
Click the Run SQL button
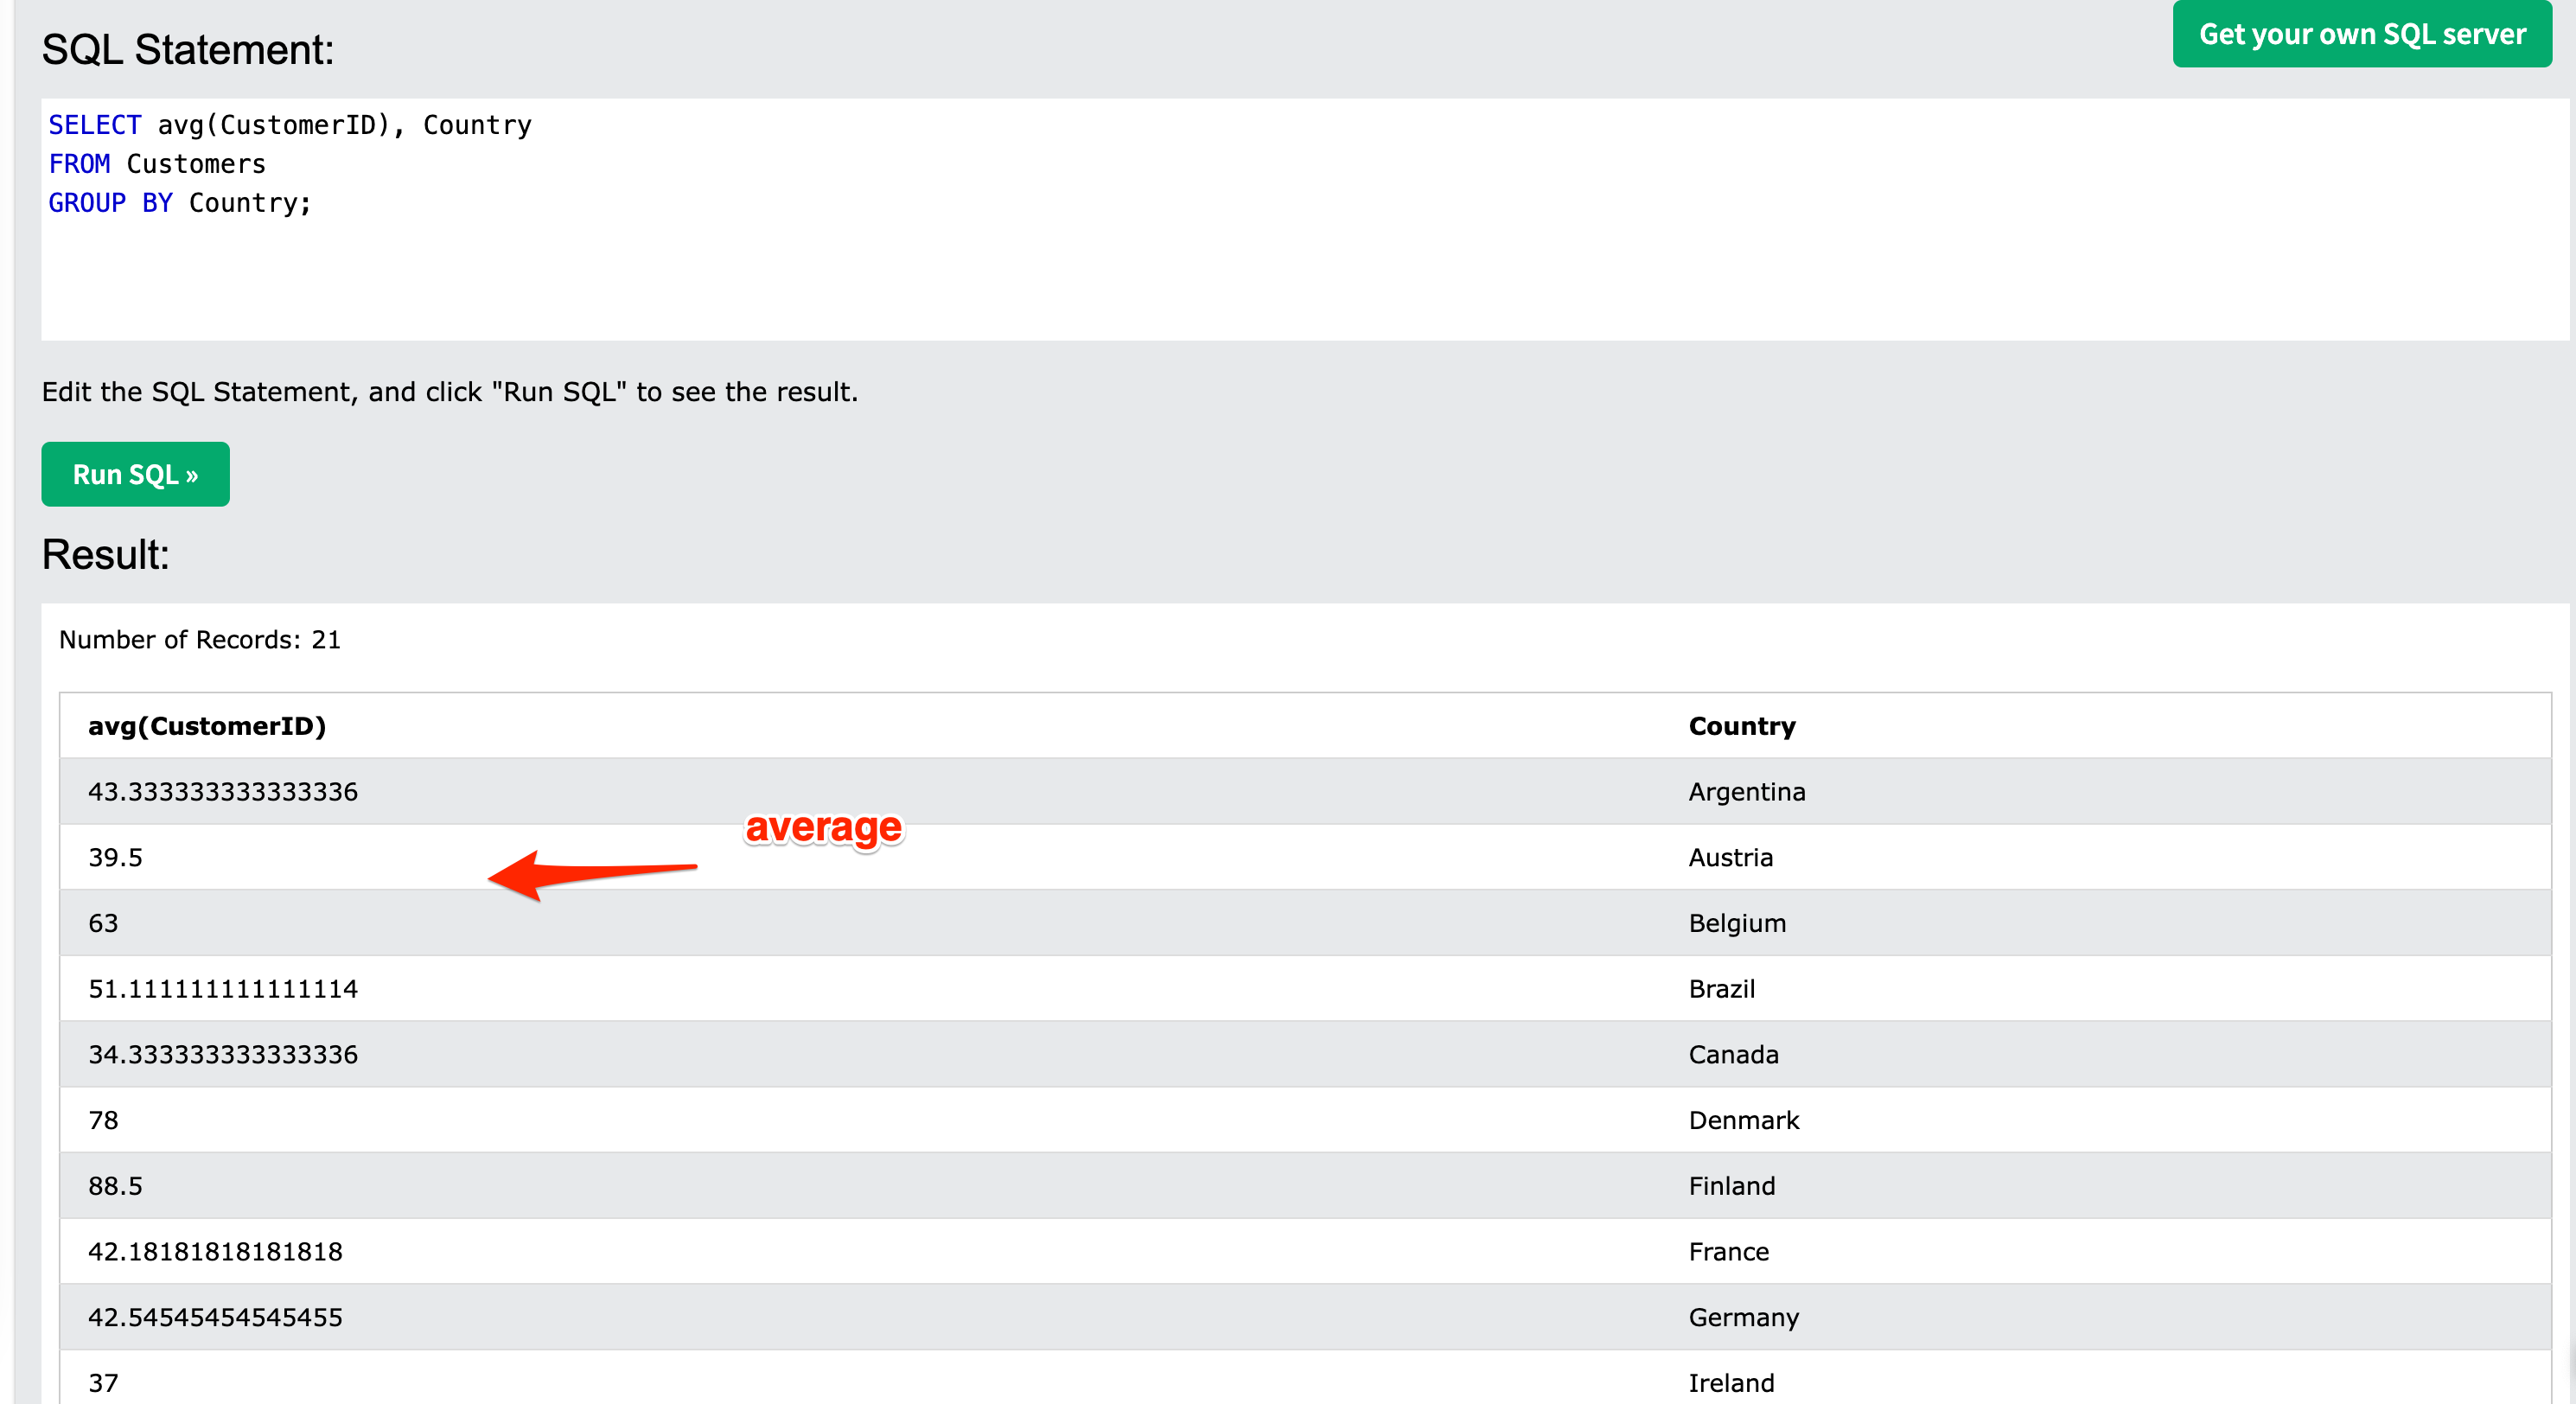[x=135, y=474]
